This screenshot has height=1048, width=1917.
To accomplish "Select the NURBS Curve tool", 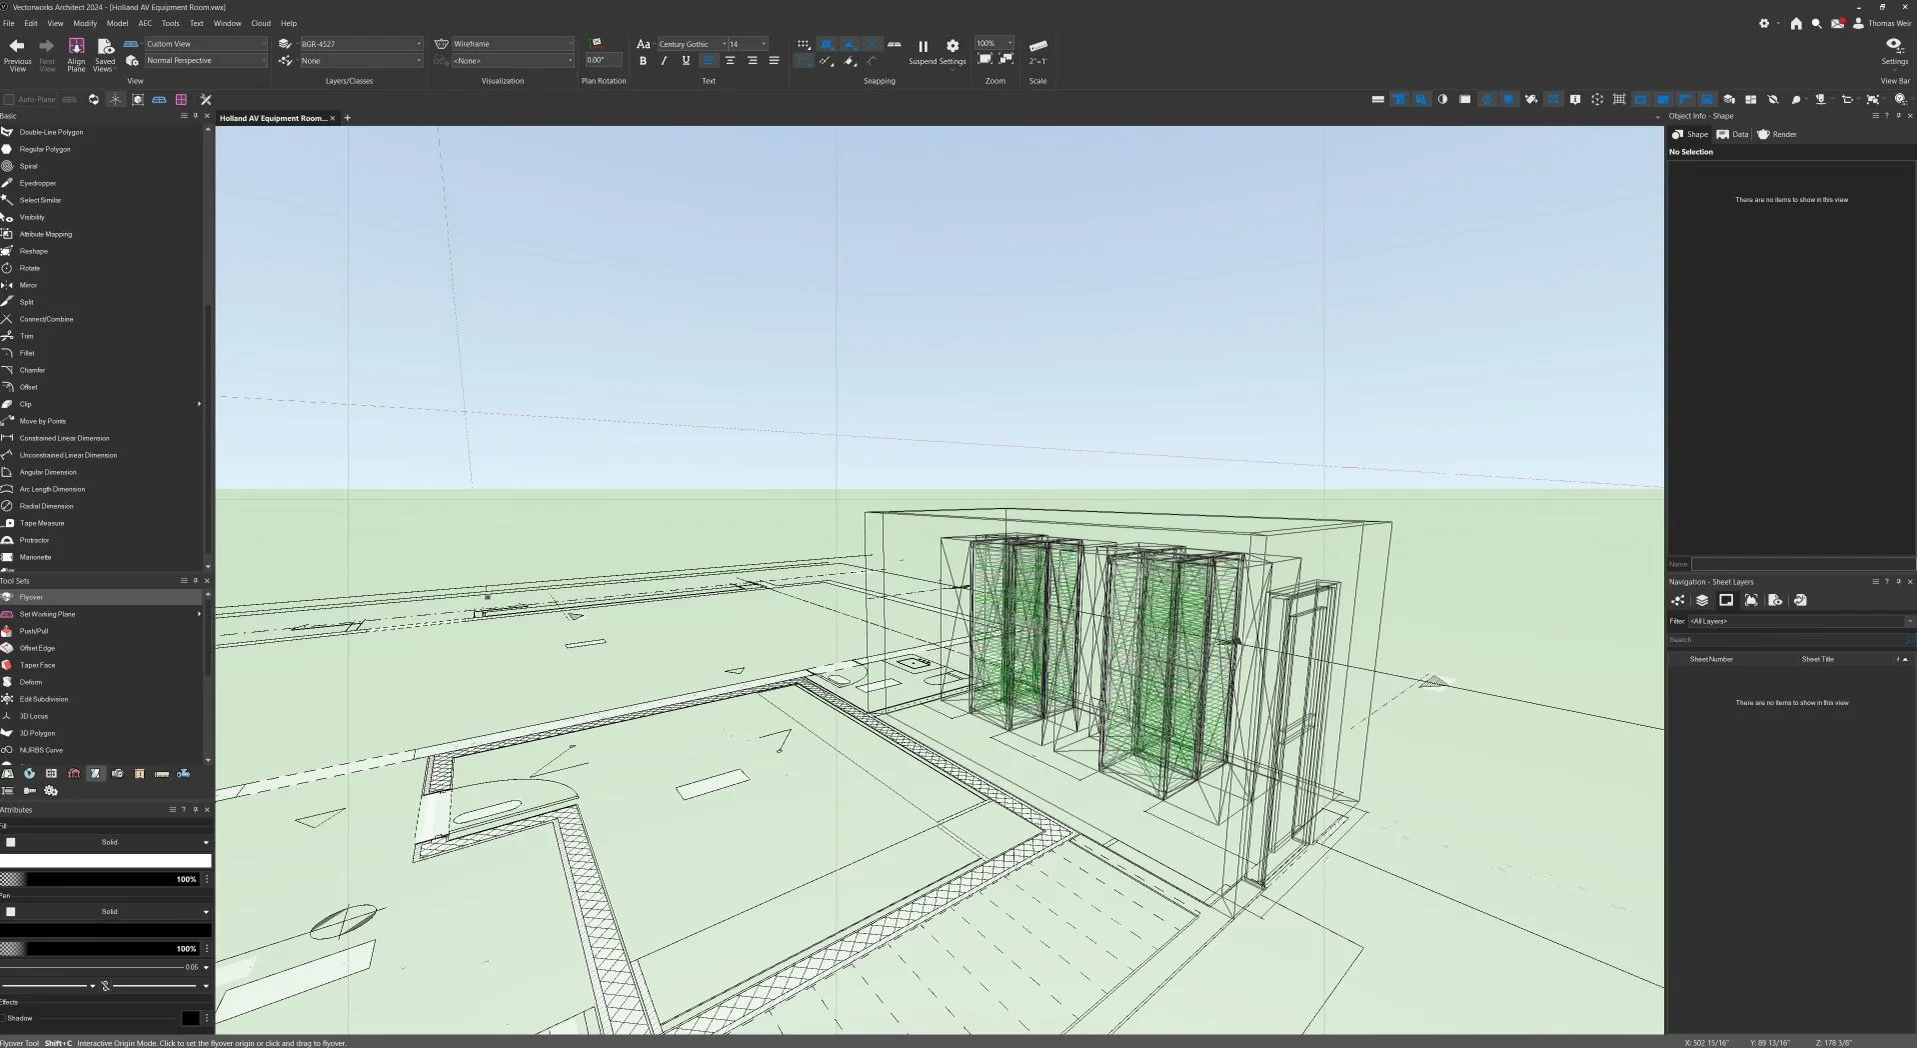I will click(100, 750).
